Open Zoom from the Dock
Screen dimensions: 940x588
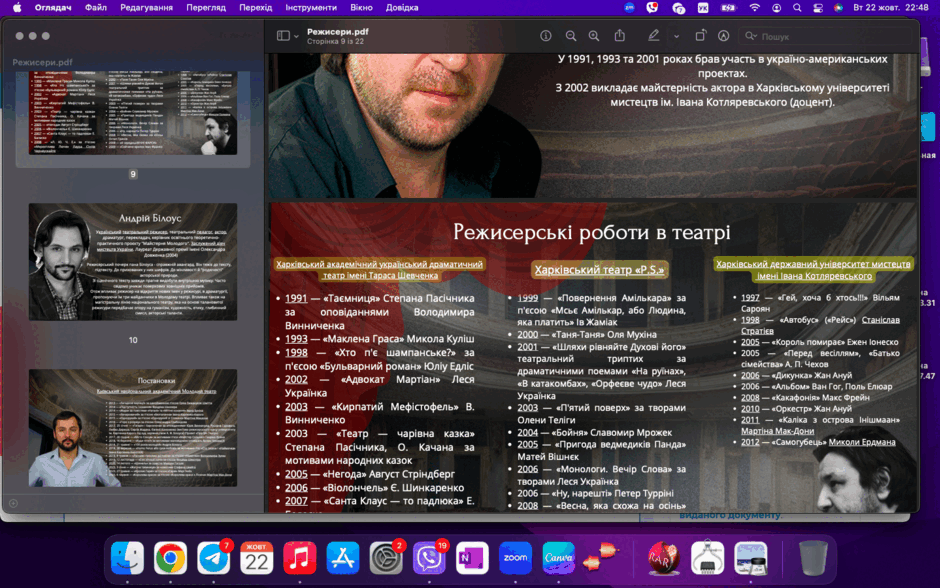(516, 558)
